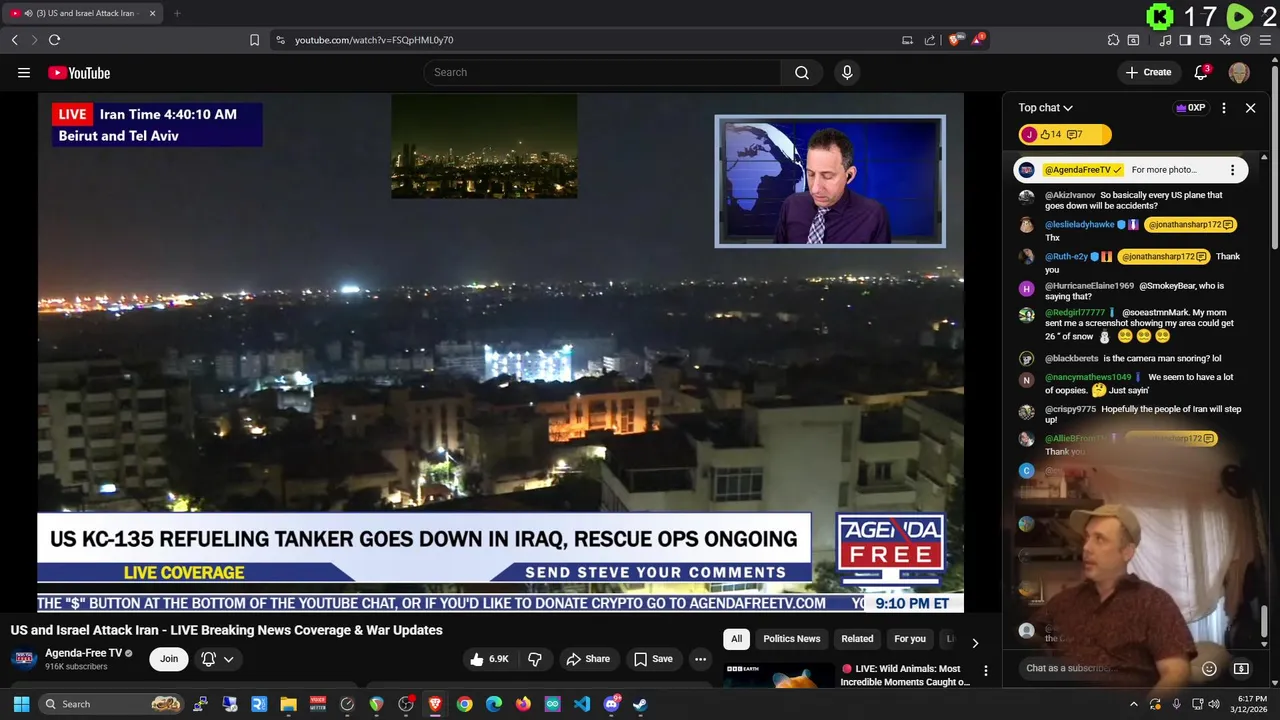Image resolution: width=1280 pixels, height=720 pixels.
Task: Open the Brave VPN shield icon
Action: pos(1245,40)
